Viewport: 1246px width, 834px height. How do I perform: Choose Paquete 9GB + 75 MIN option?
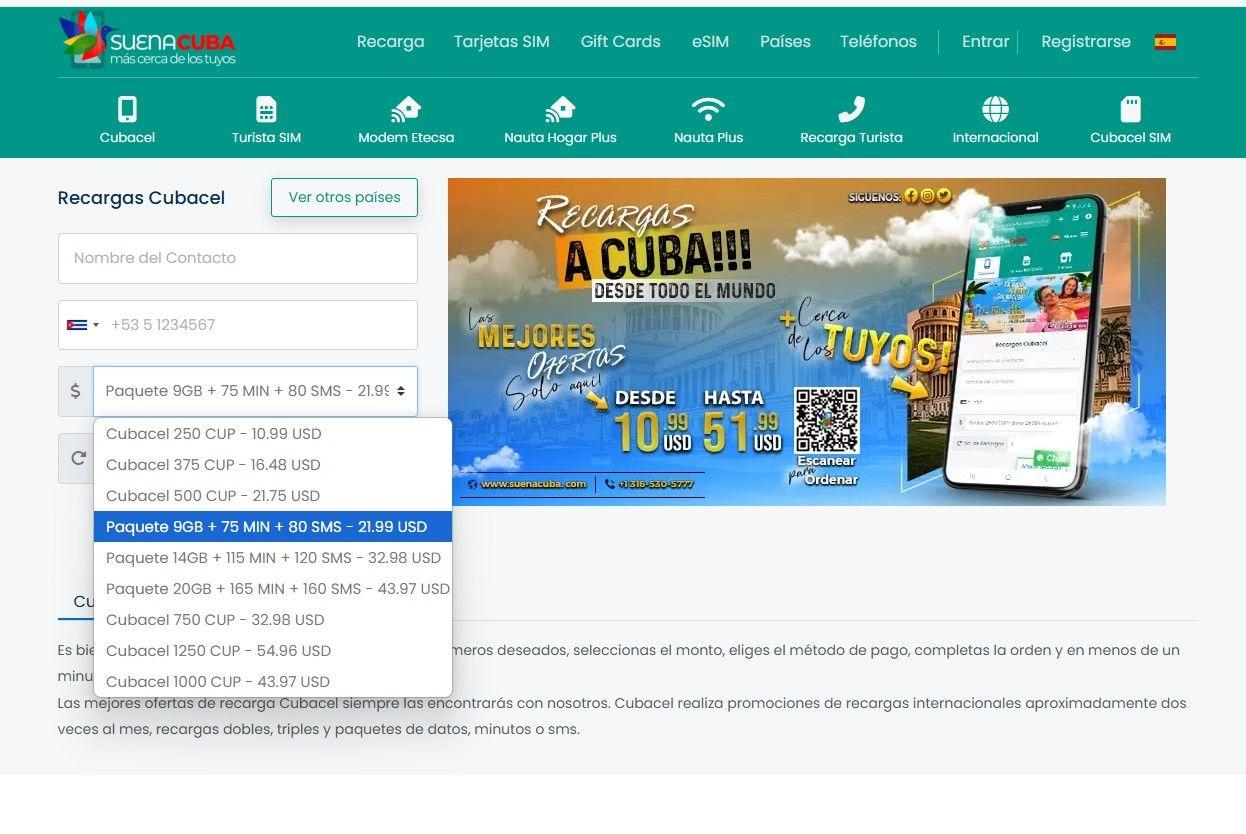273,527
